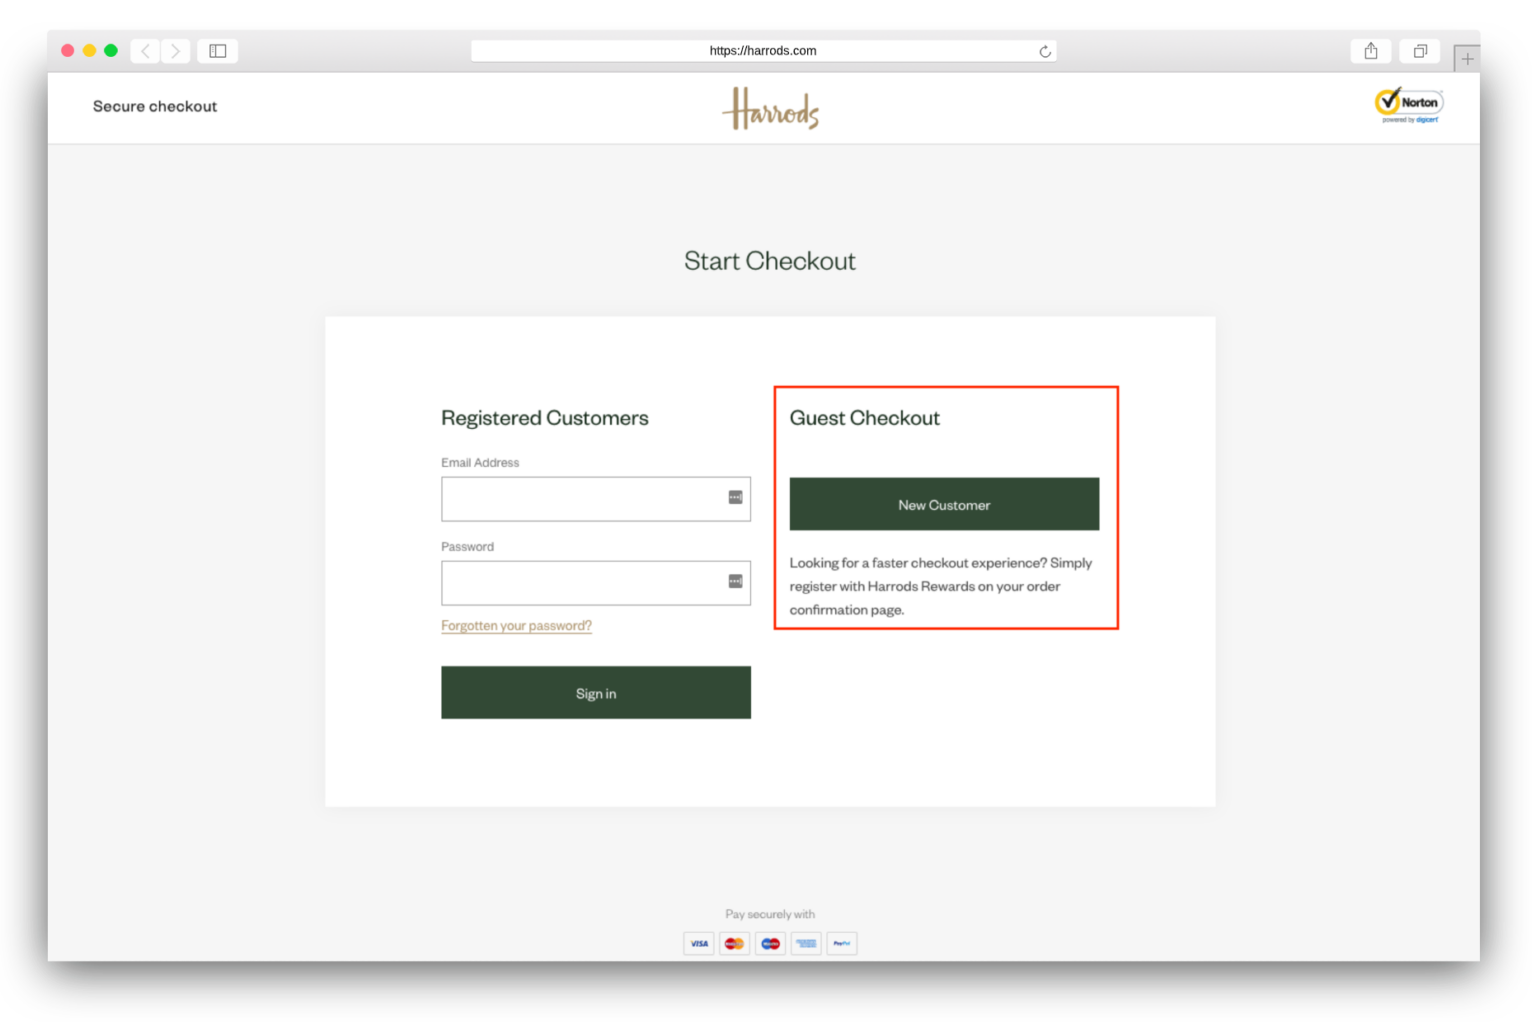Image resolution: width=1536 pixels, height=1022 pixels.
Task: Click the Norton Secured badge
Action: pyautogui.click(x=1408, y=104)
